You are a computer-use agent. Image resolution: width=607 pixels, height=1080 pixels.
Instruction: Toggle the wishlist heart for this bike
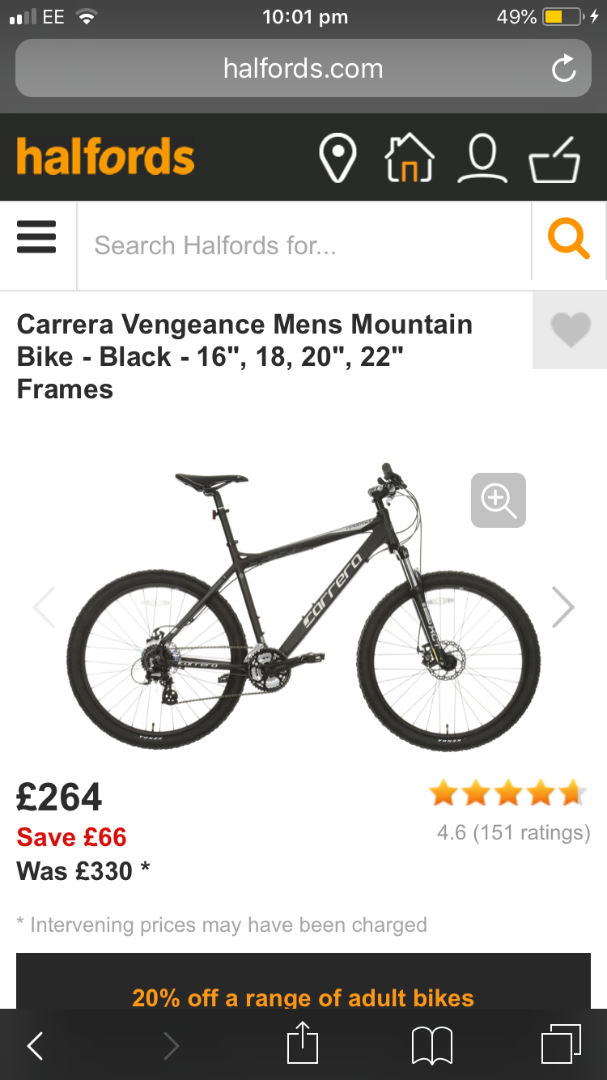coord(571,329)
